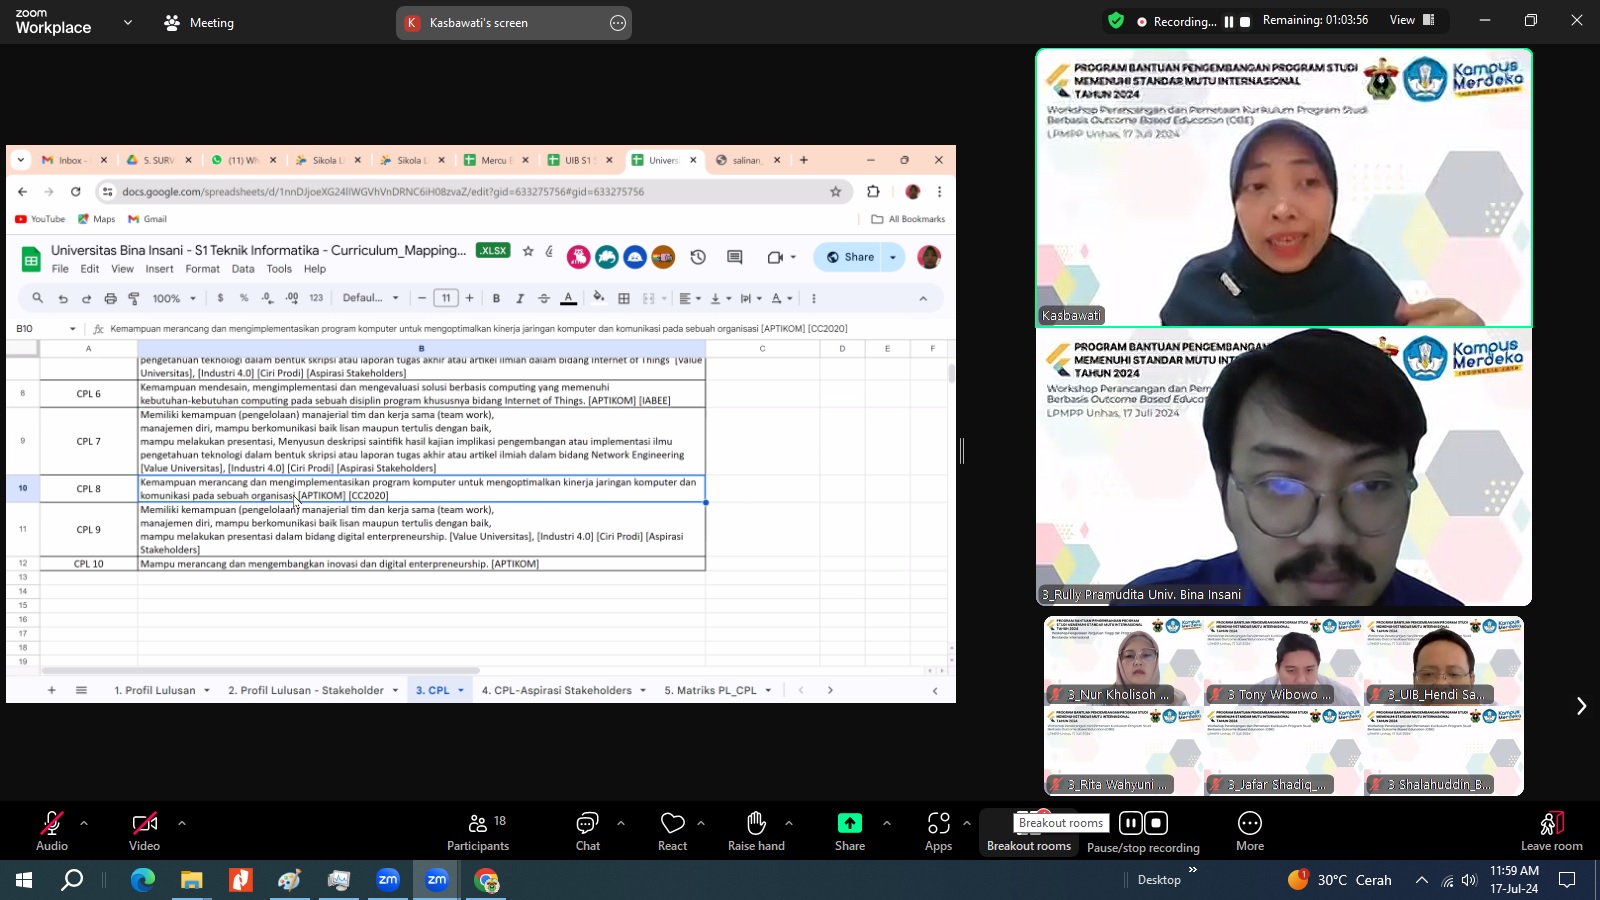The width and height of the screenshot is (1600, 900).
Task: Expand audio options arrow next to Audio
Action: [x=84, y=823]
